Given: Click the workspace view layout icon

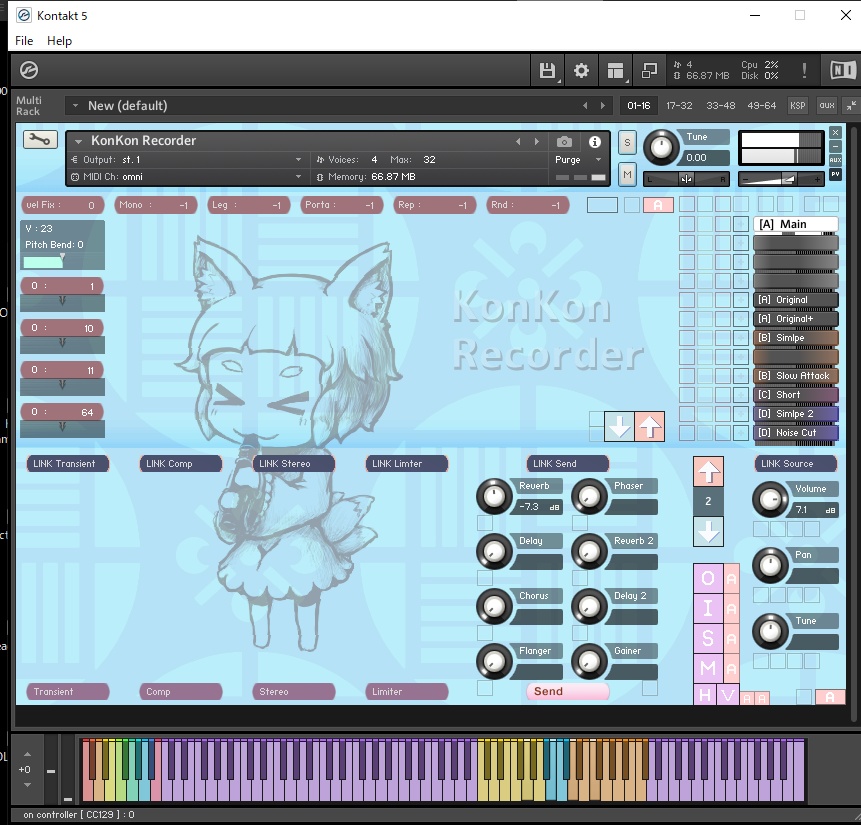Looking at the screenshot, I should pyautogui.click(x=615, y=70).
